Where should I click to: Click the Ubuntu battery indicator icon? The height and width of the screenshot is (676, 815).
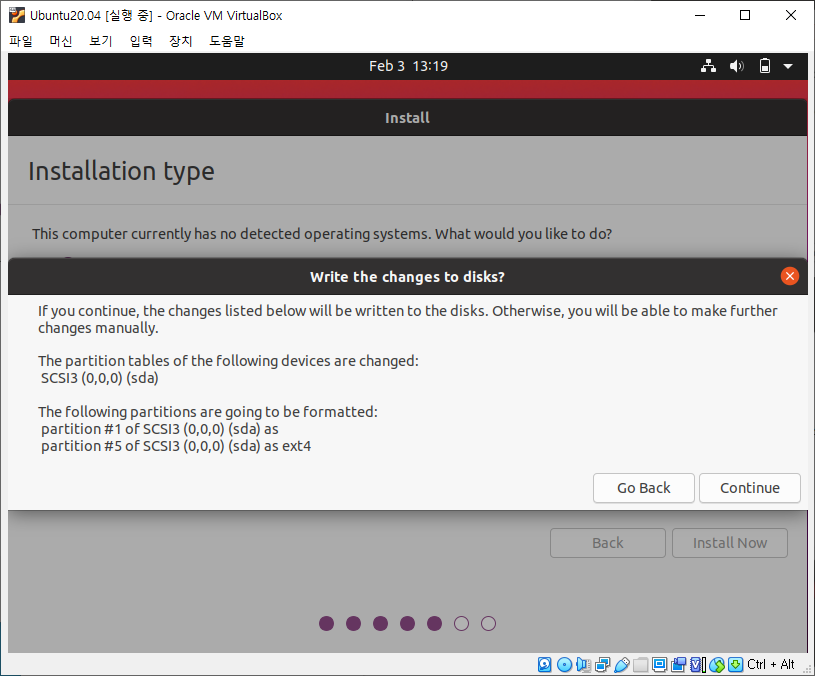pos(765,66)
